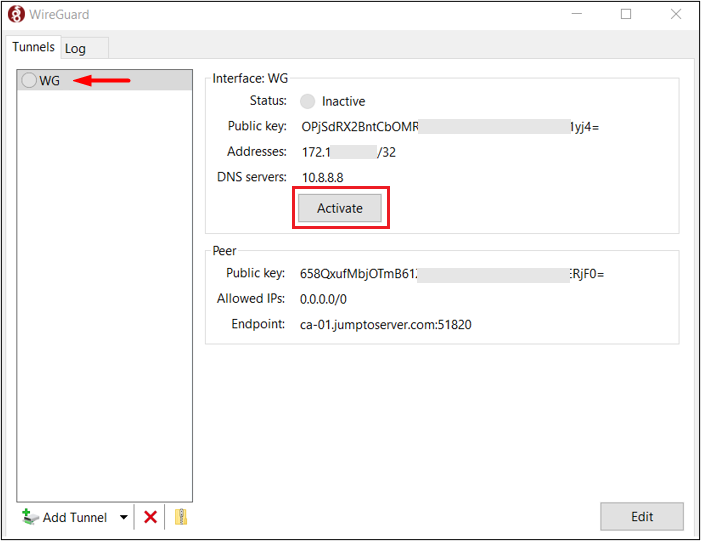Expand the Add Tunnel dropdown arrow
This screenshot has width=701, height=541.
click(x=124, y=517)
